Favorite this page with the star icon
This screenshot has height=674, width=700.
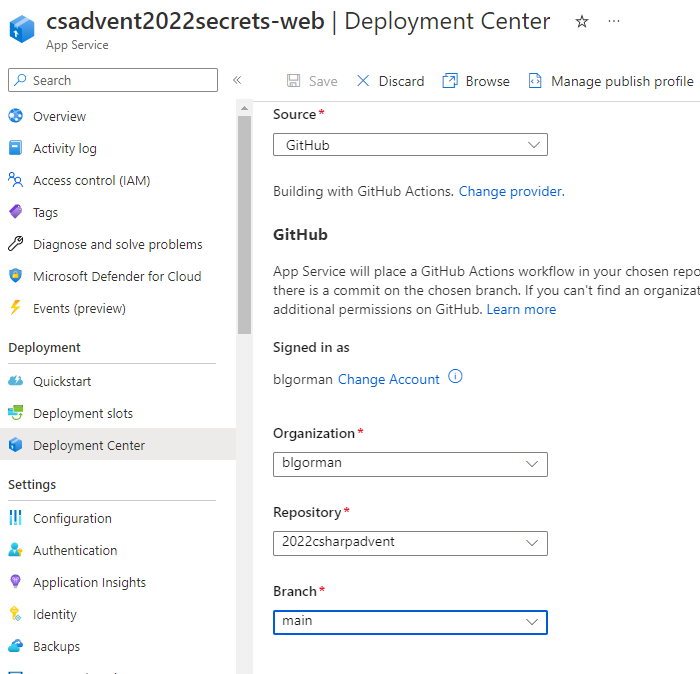click(581, 21)
